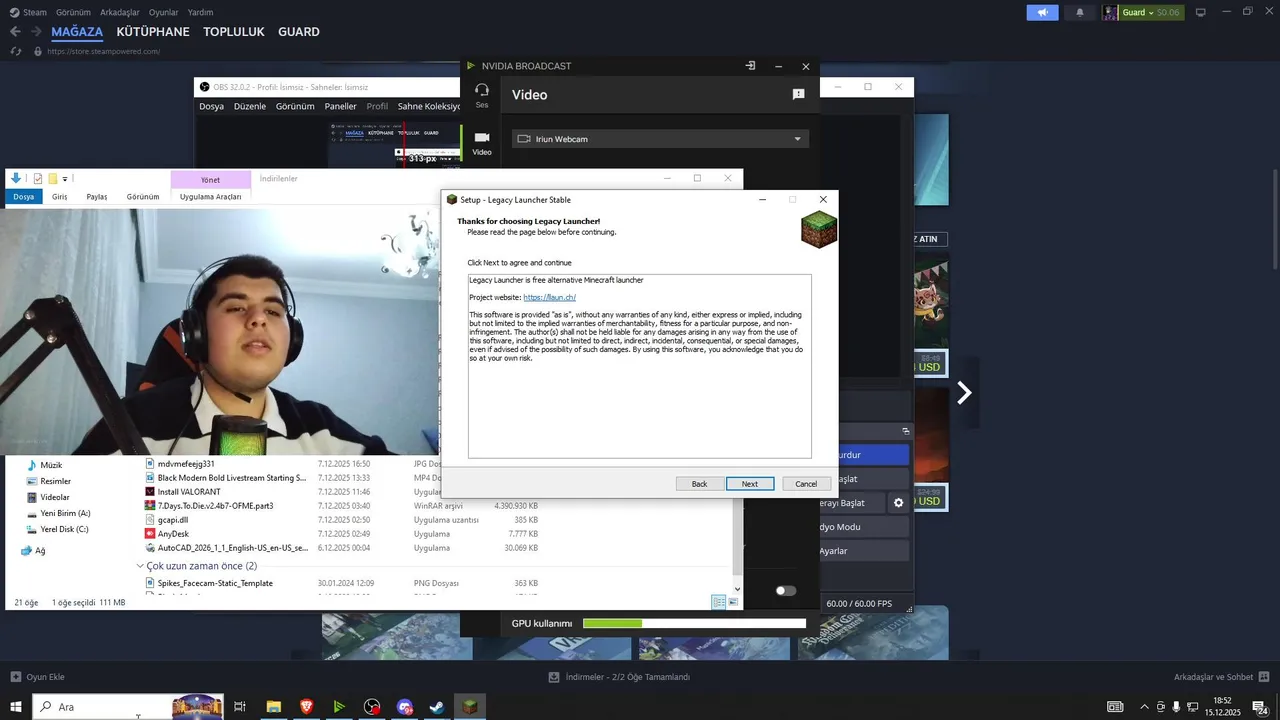Click OBS Stüdyo Modu button
Viewport: 1280px width, 720px height.
(864, 527)
